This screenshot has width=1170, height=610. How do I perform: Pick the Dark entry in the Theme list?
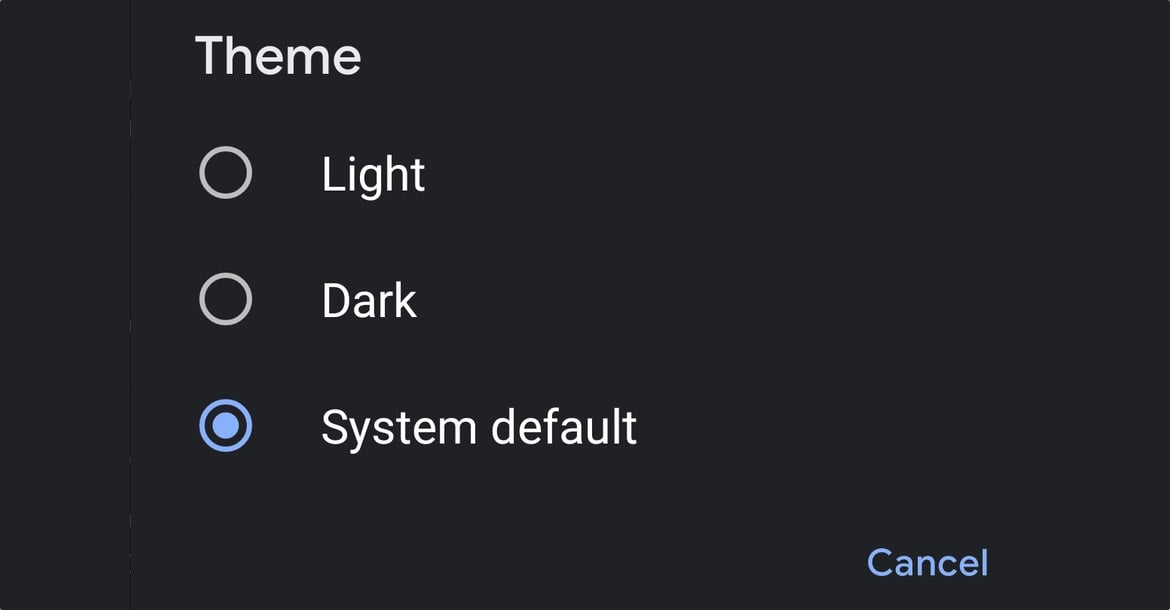[369, 300]
